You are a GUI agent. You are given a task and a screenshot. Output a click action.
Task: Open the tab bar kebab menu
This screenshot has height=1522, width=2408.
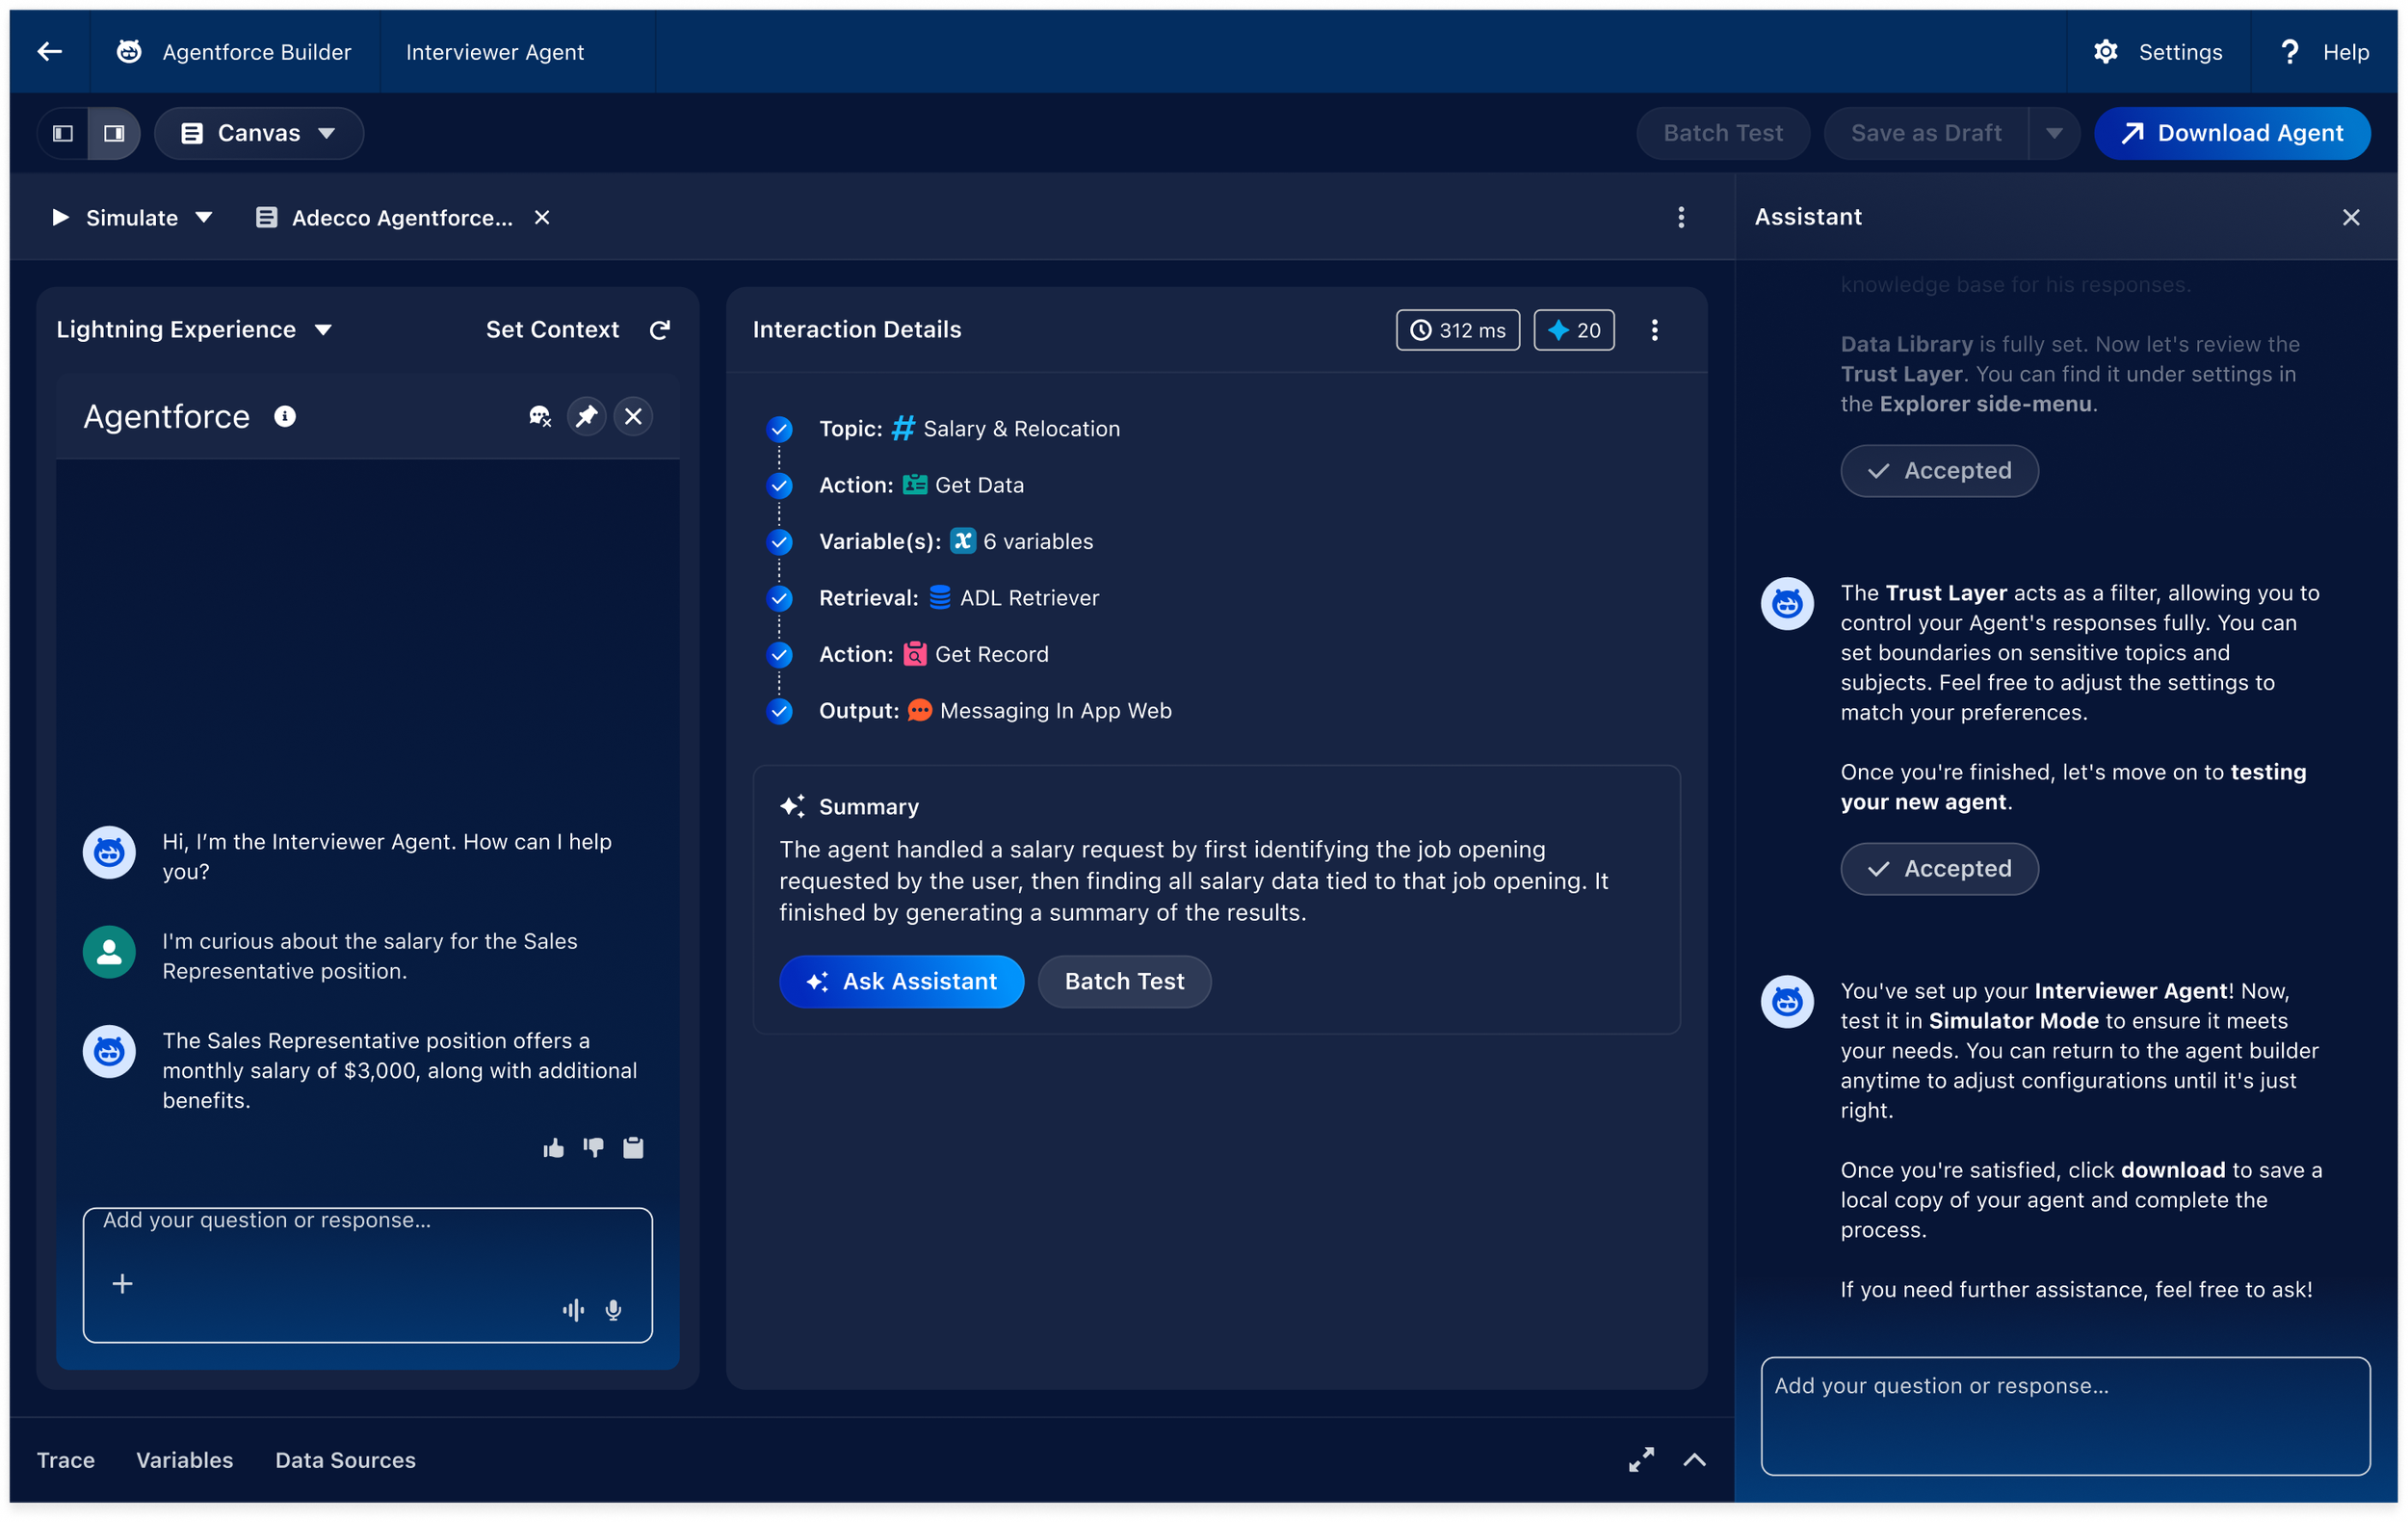[1680, 217]
